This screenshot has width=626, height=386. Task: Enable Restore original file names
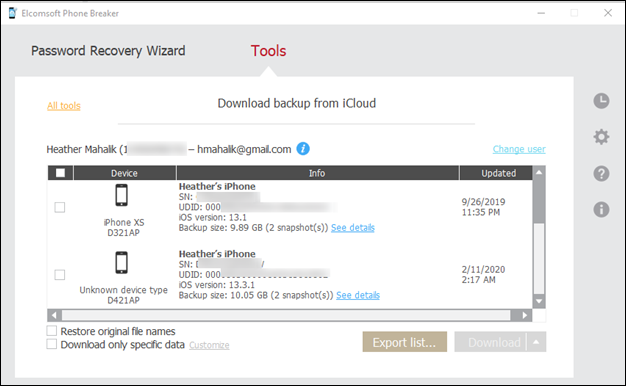pos(52,331)
